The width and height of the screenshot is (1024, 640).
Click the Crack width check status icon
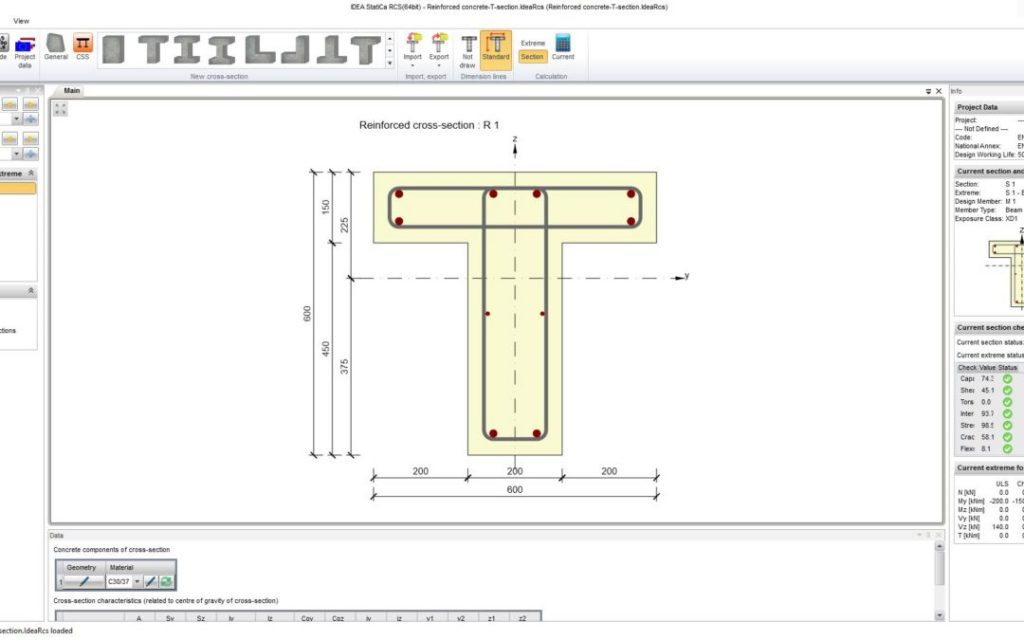click(x=1008, y=438)
